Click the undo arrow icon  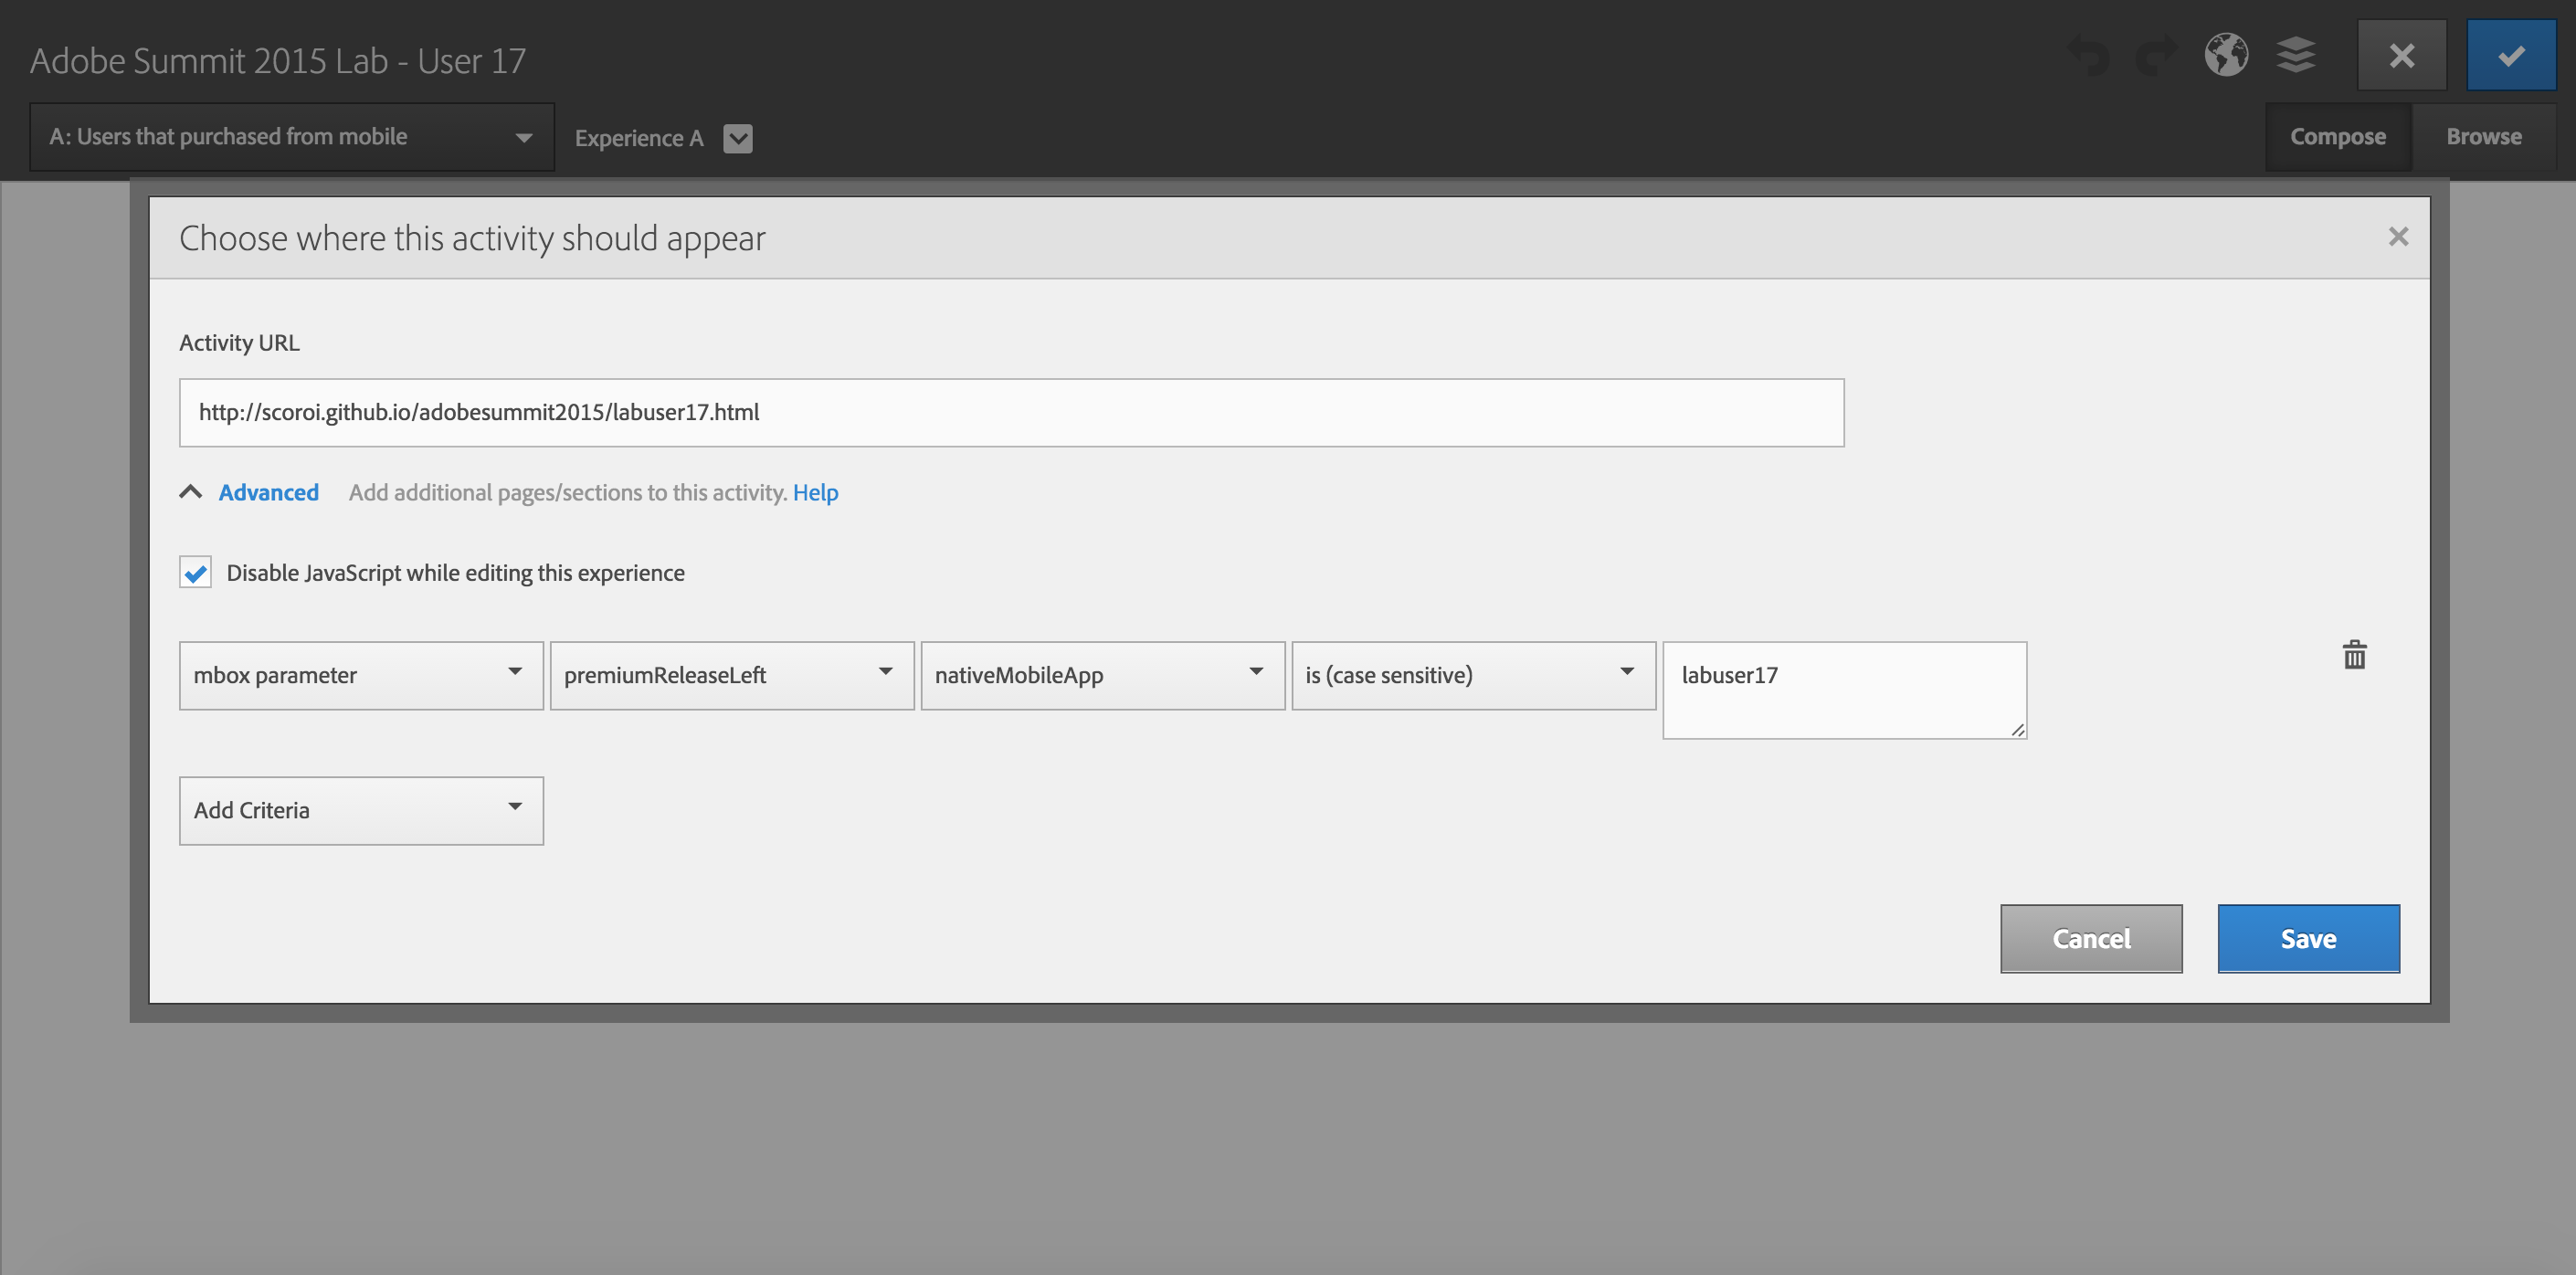click(x=2088, y=56)
